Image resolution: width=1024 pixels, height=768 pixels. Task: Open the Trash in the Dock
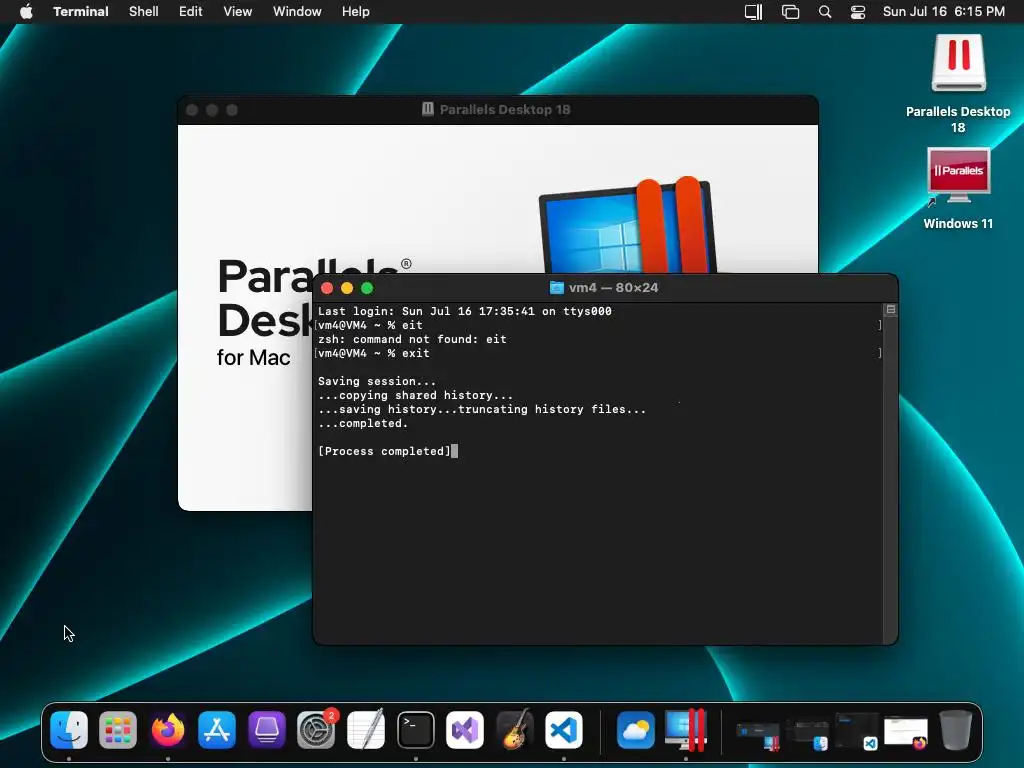click(x=955, y=729)
